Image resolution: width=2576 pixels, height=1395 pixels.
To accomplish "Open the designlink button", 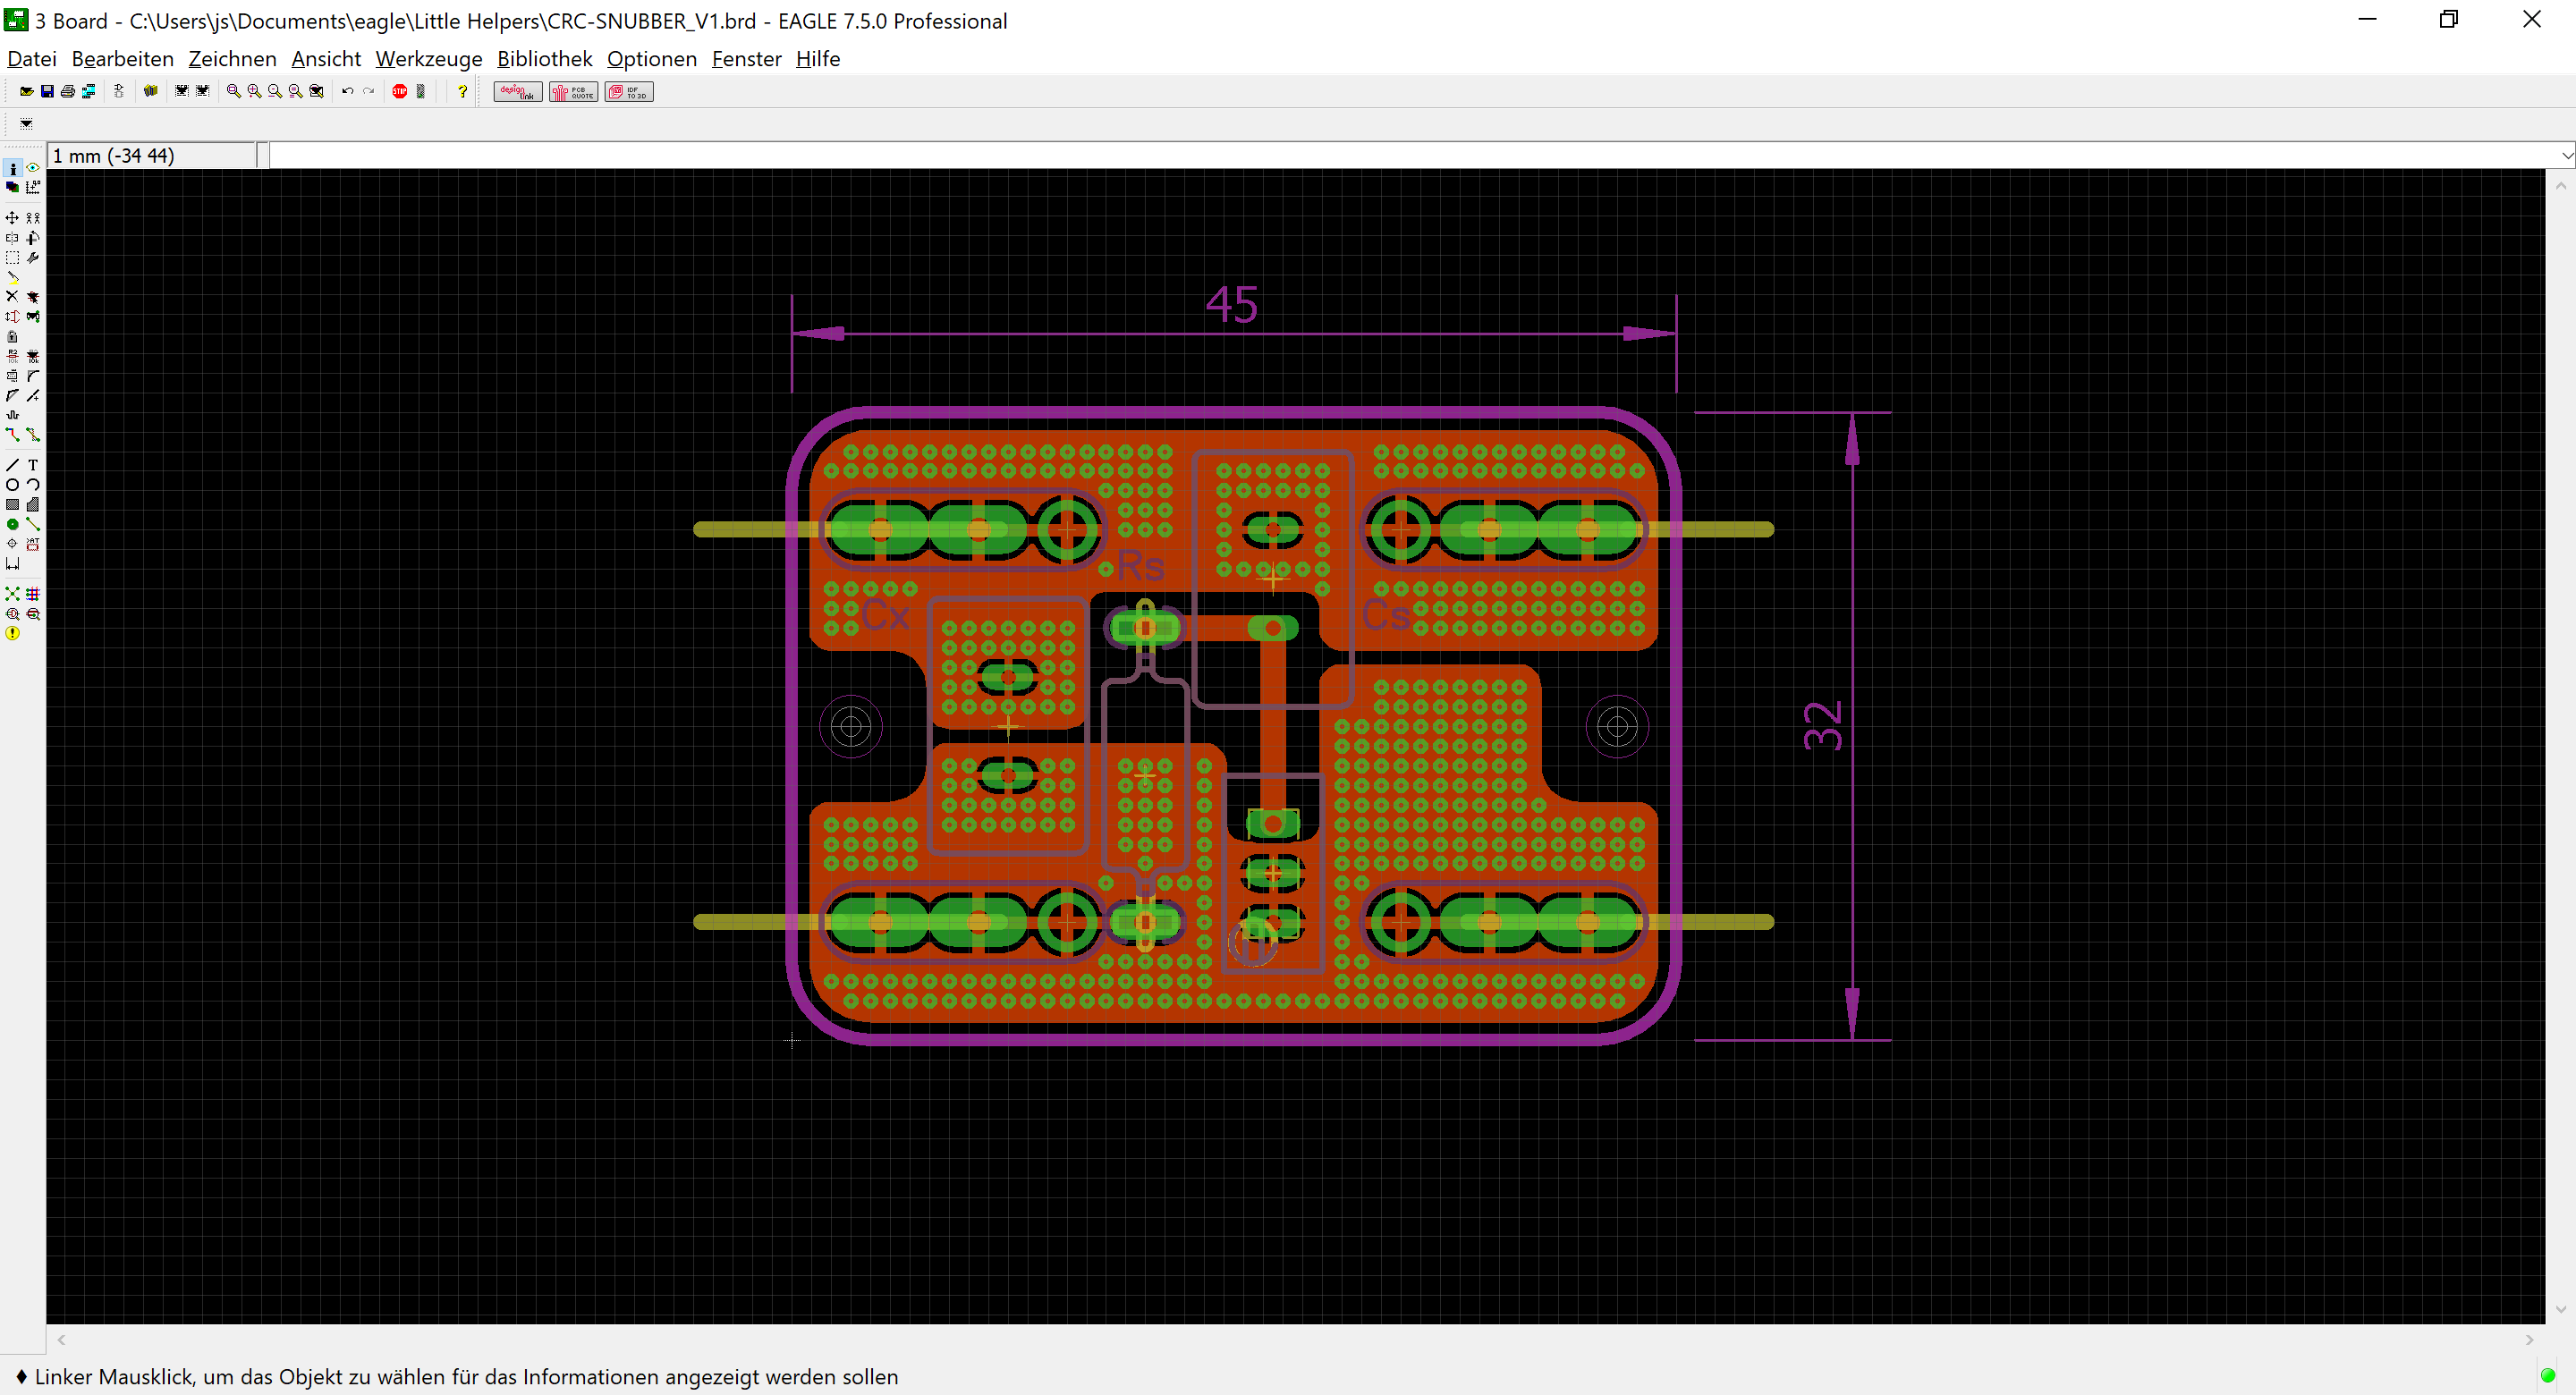I will [x=518, y=92].
